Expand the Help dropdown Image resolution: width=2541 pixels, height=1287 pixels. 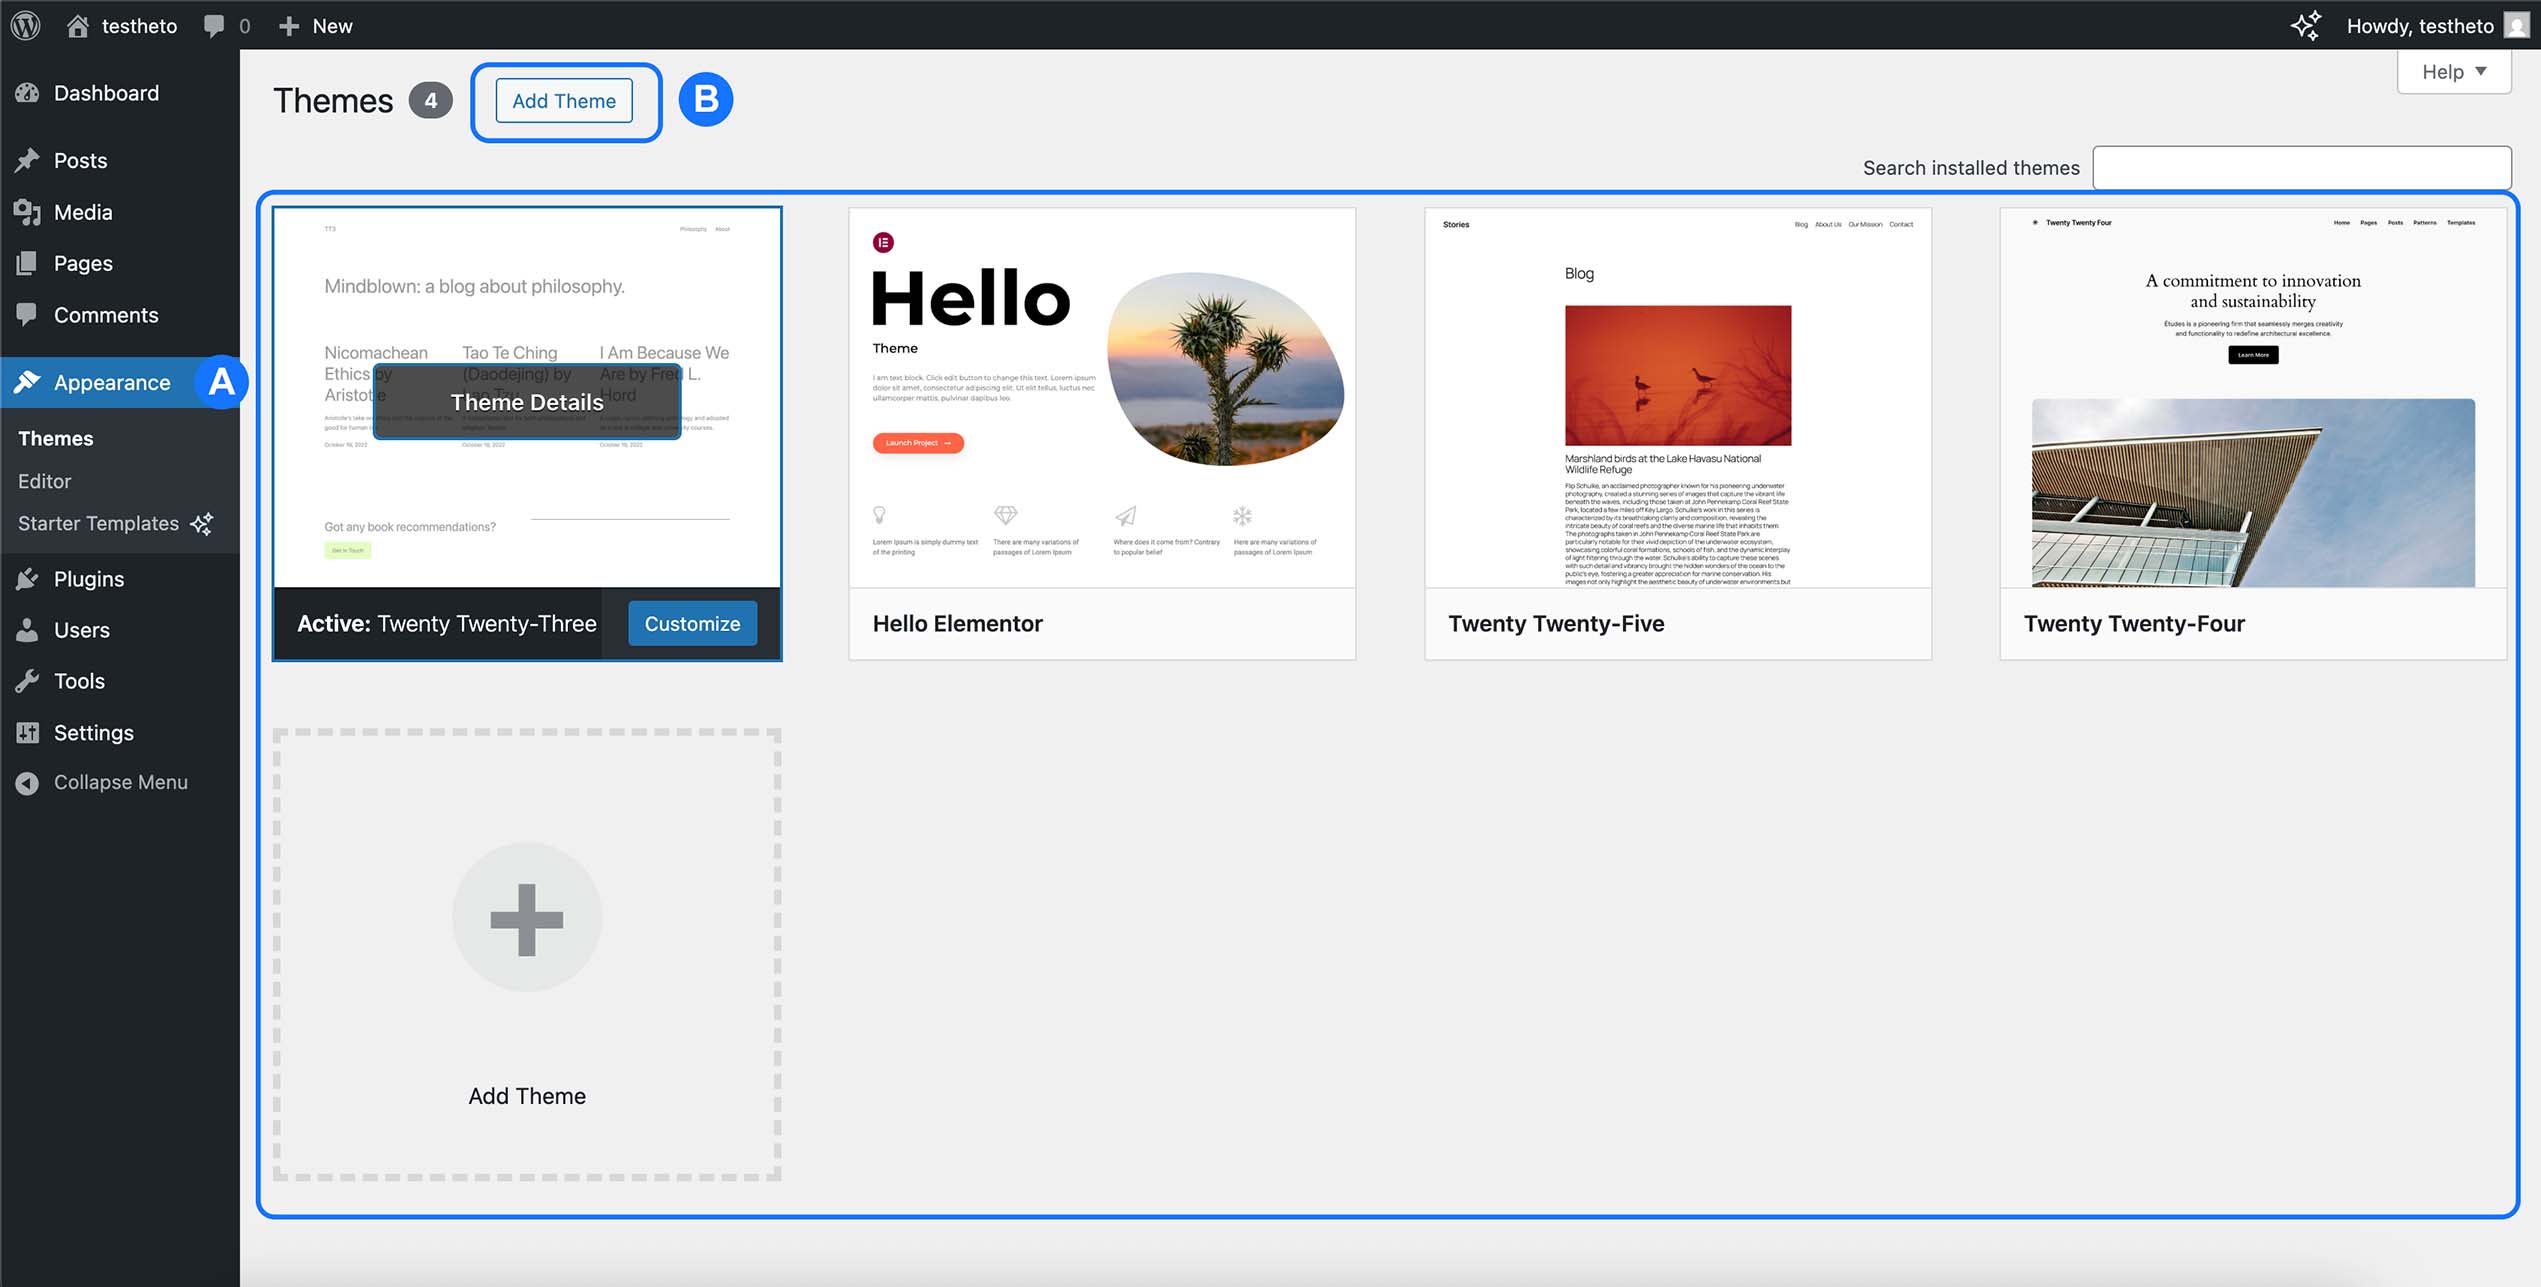coord(2453,72)
